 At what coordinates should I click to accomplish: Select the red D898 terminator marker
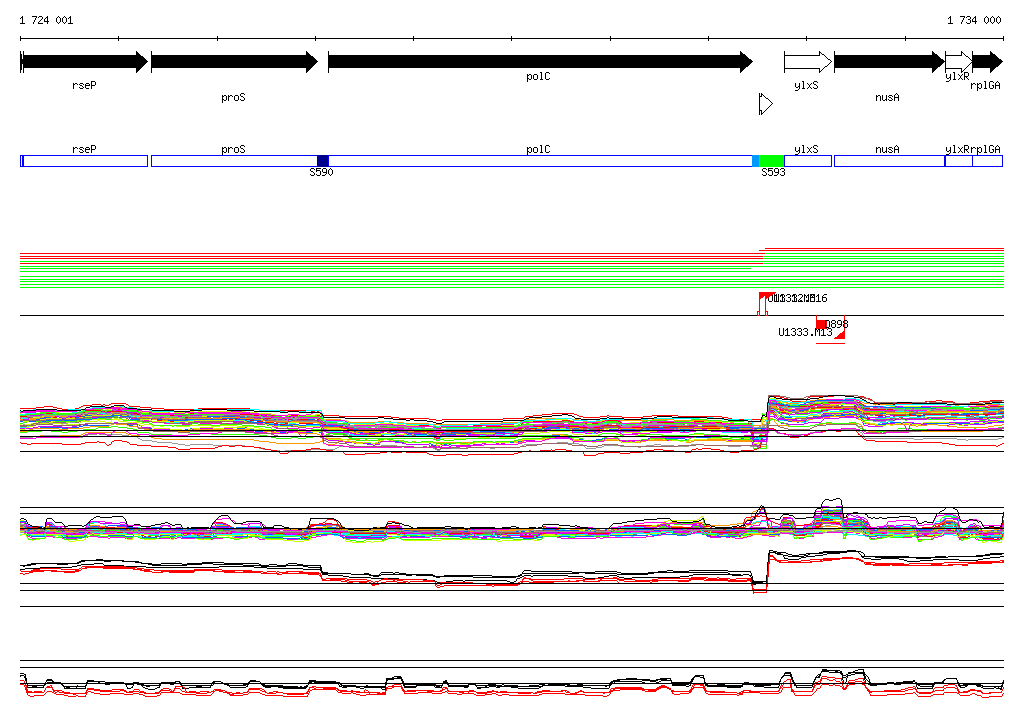click(823, 325)
